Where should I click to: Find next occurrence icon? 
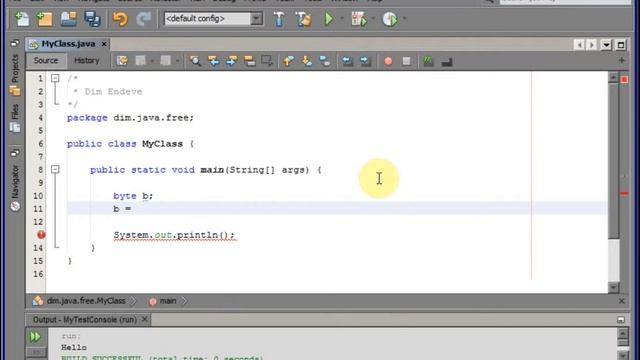pyautogui.click(x=231, y=61)
